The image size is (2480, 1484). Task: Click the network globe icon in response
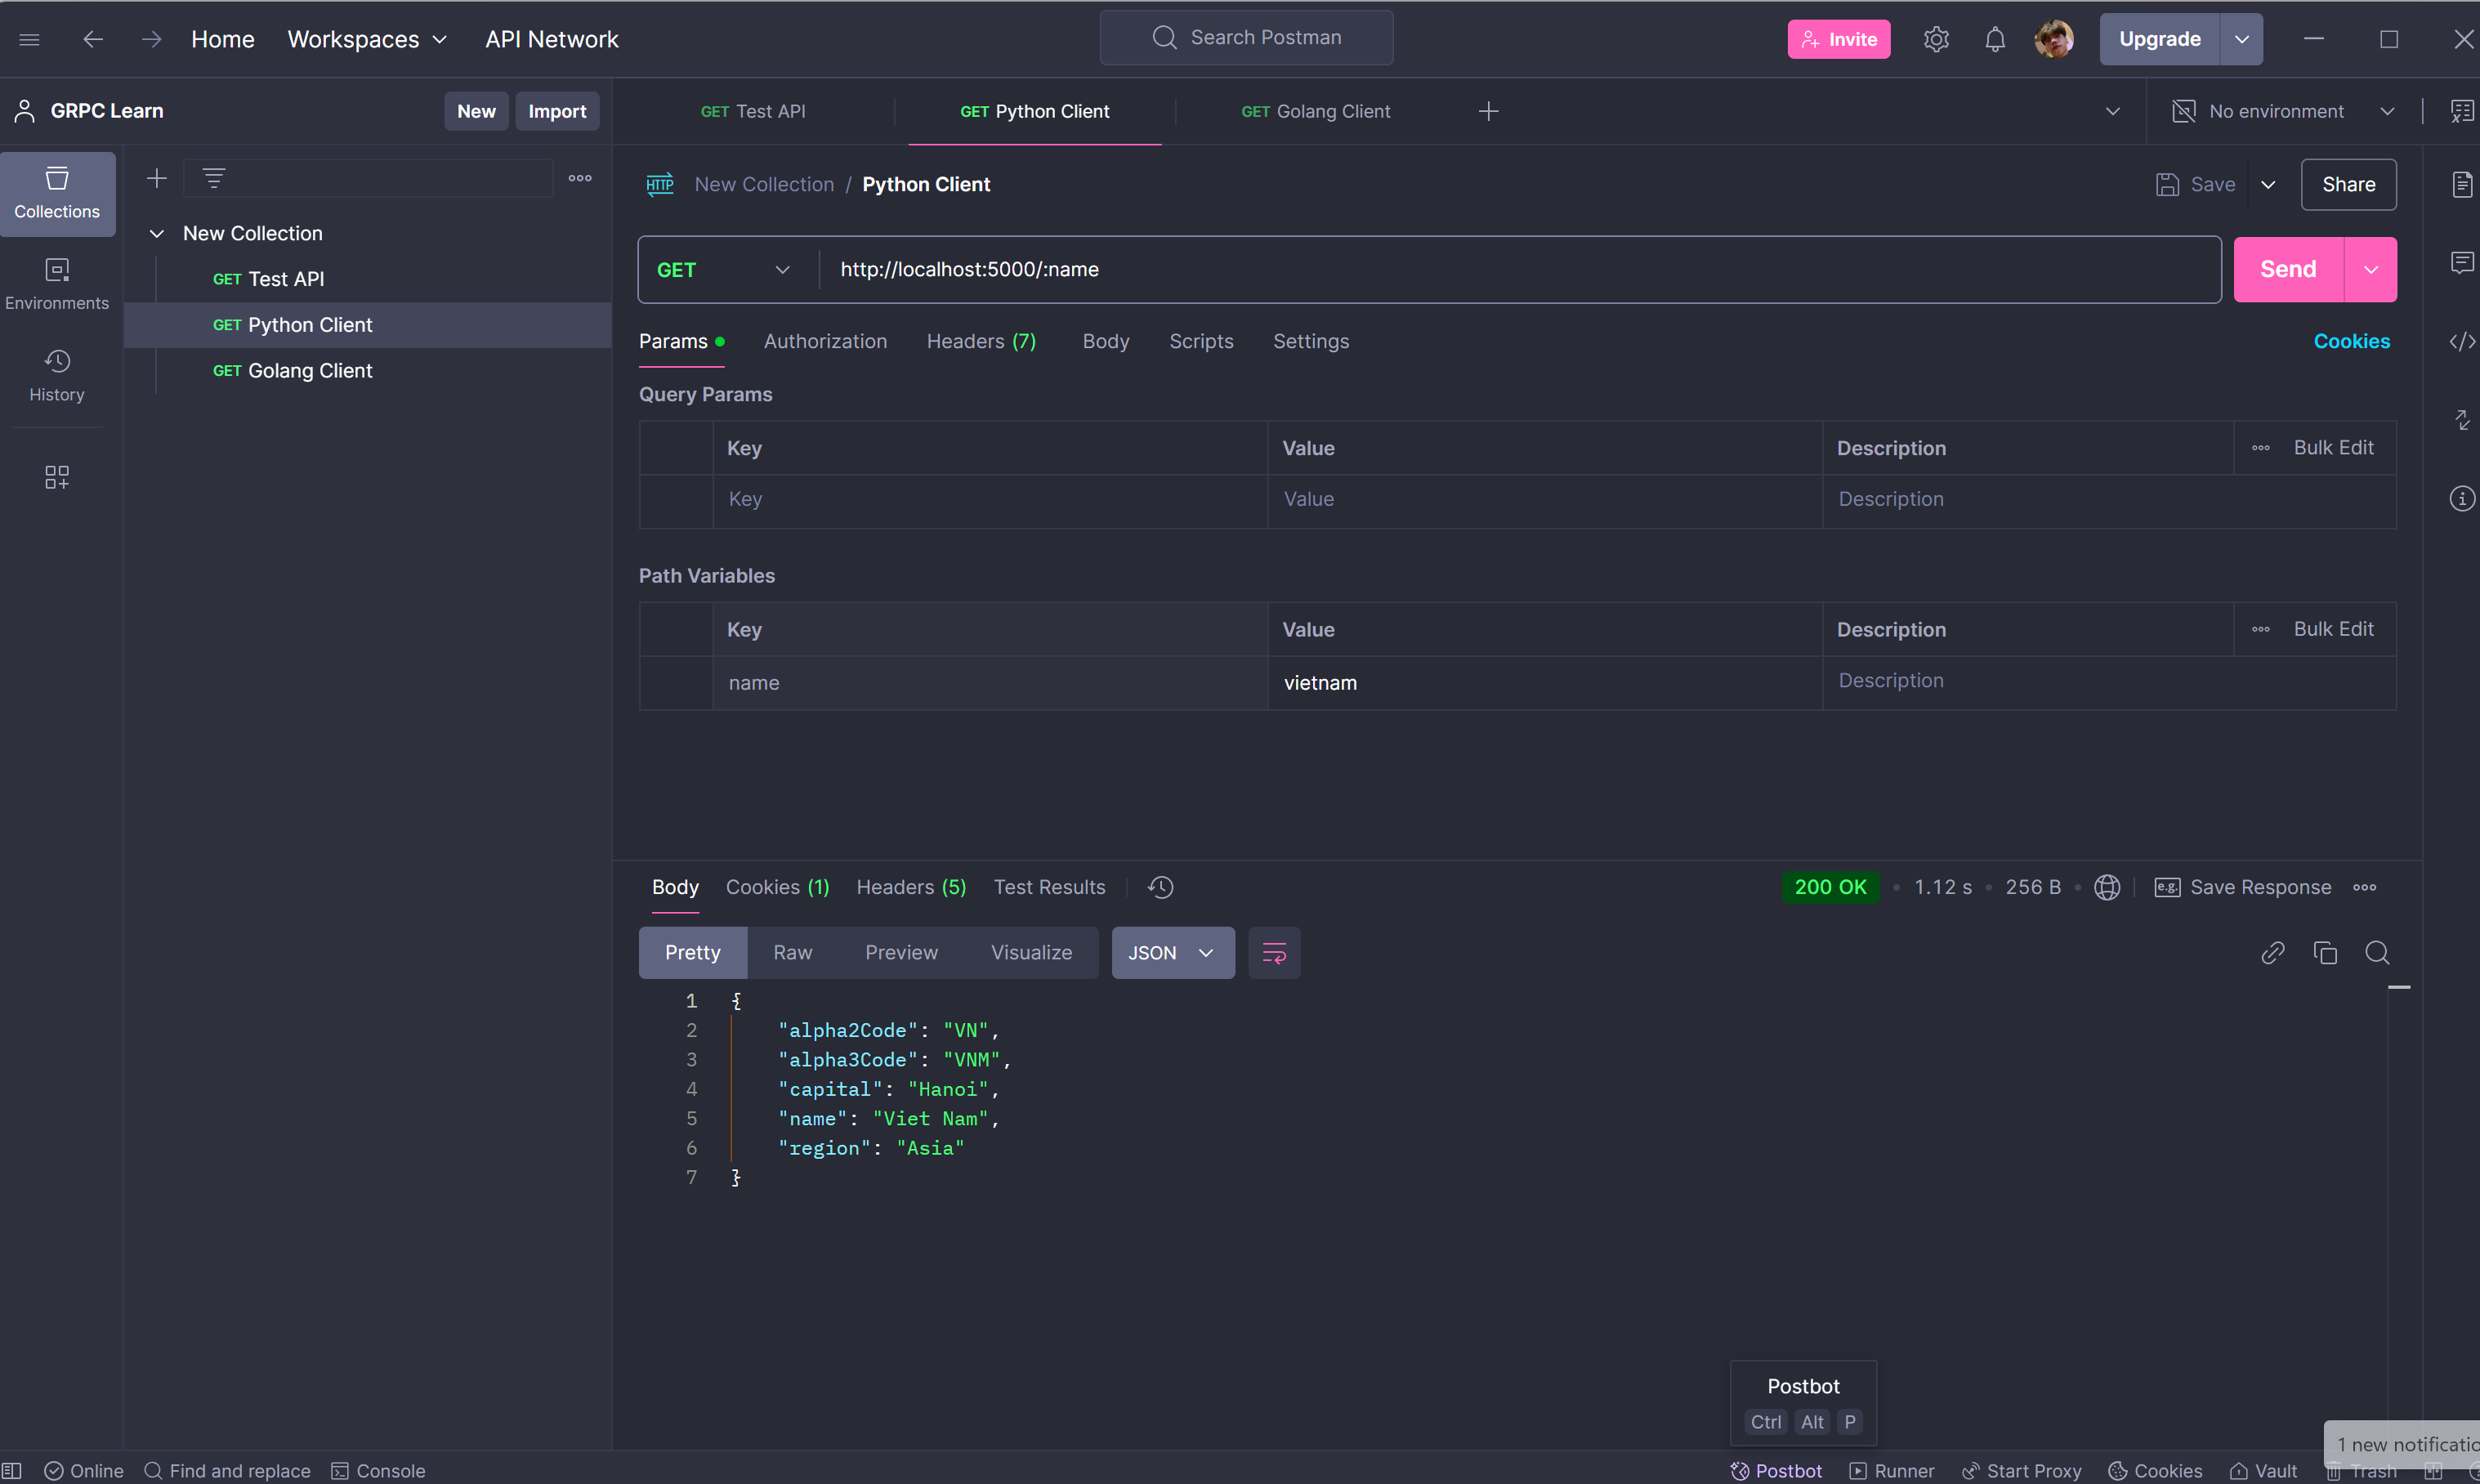(2106, 887)
